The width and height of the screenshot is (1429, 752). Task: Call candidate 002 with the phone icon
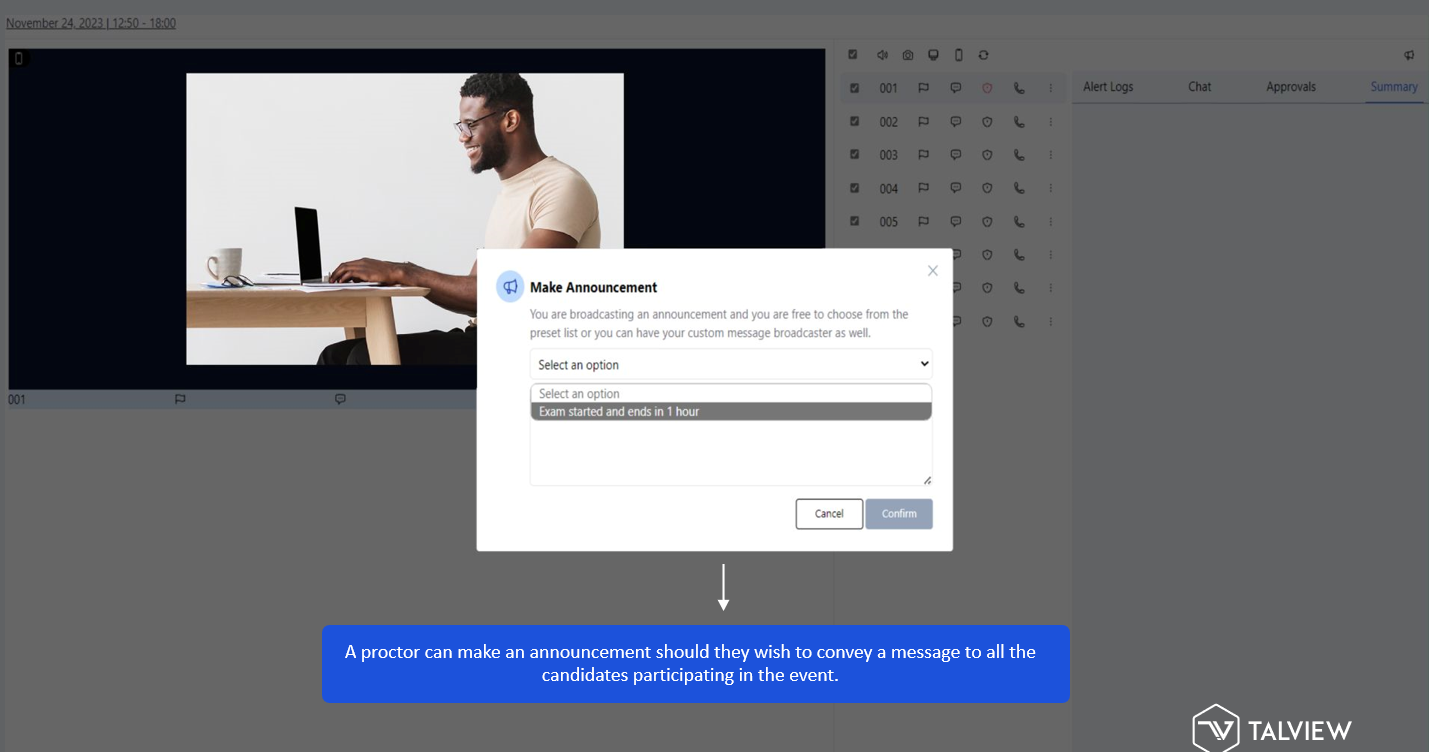1019,122
